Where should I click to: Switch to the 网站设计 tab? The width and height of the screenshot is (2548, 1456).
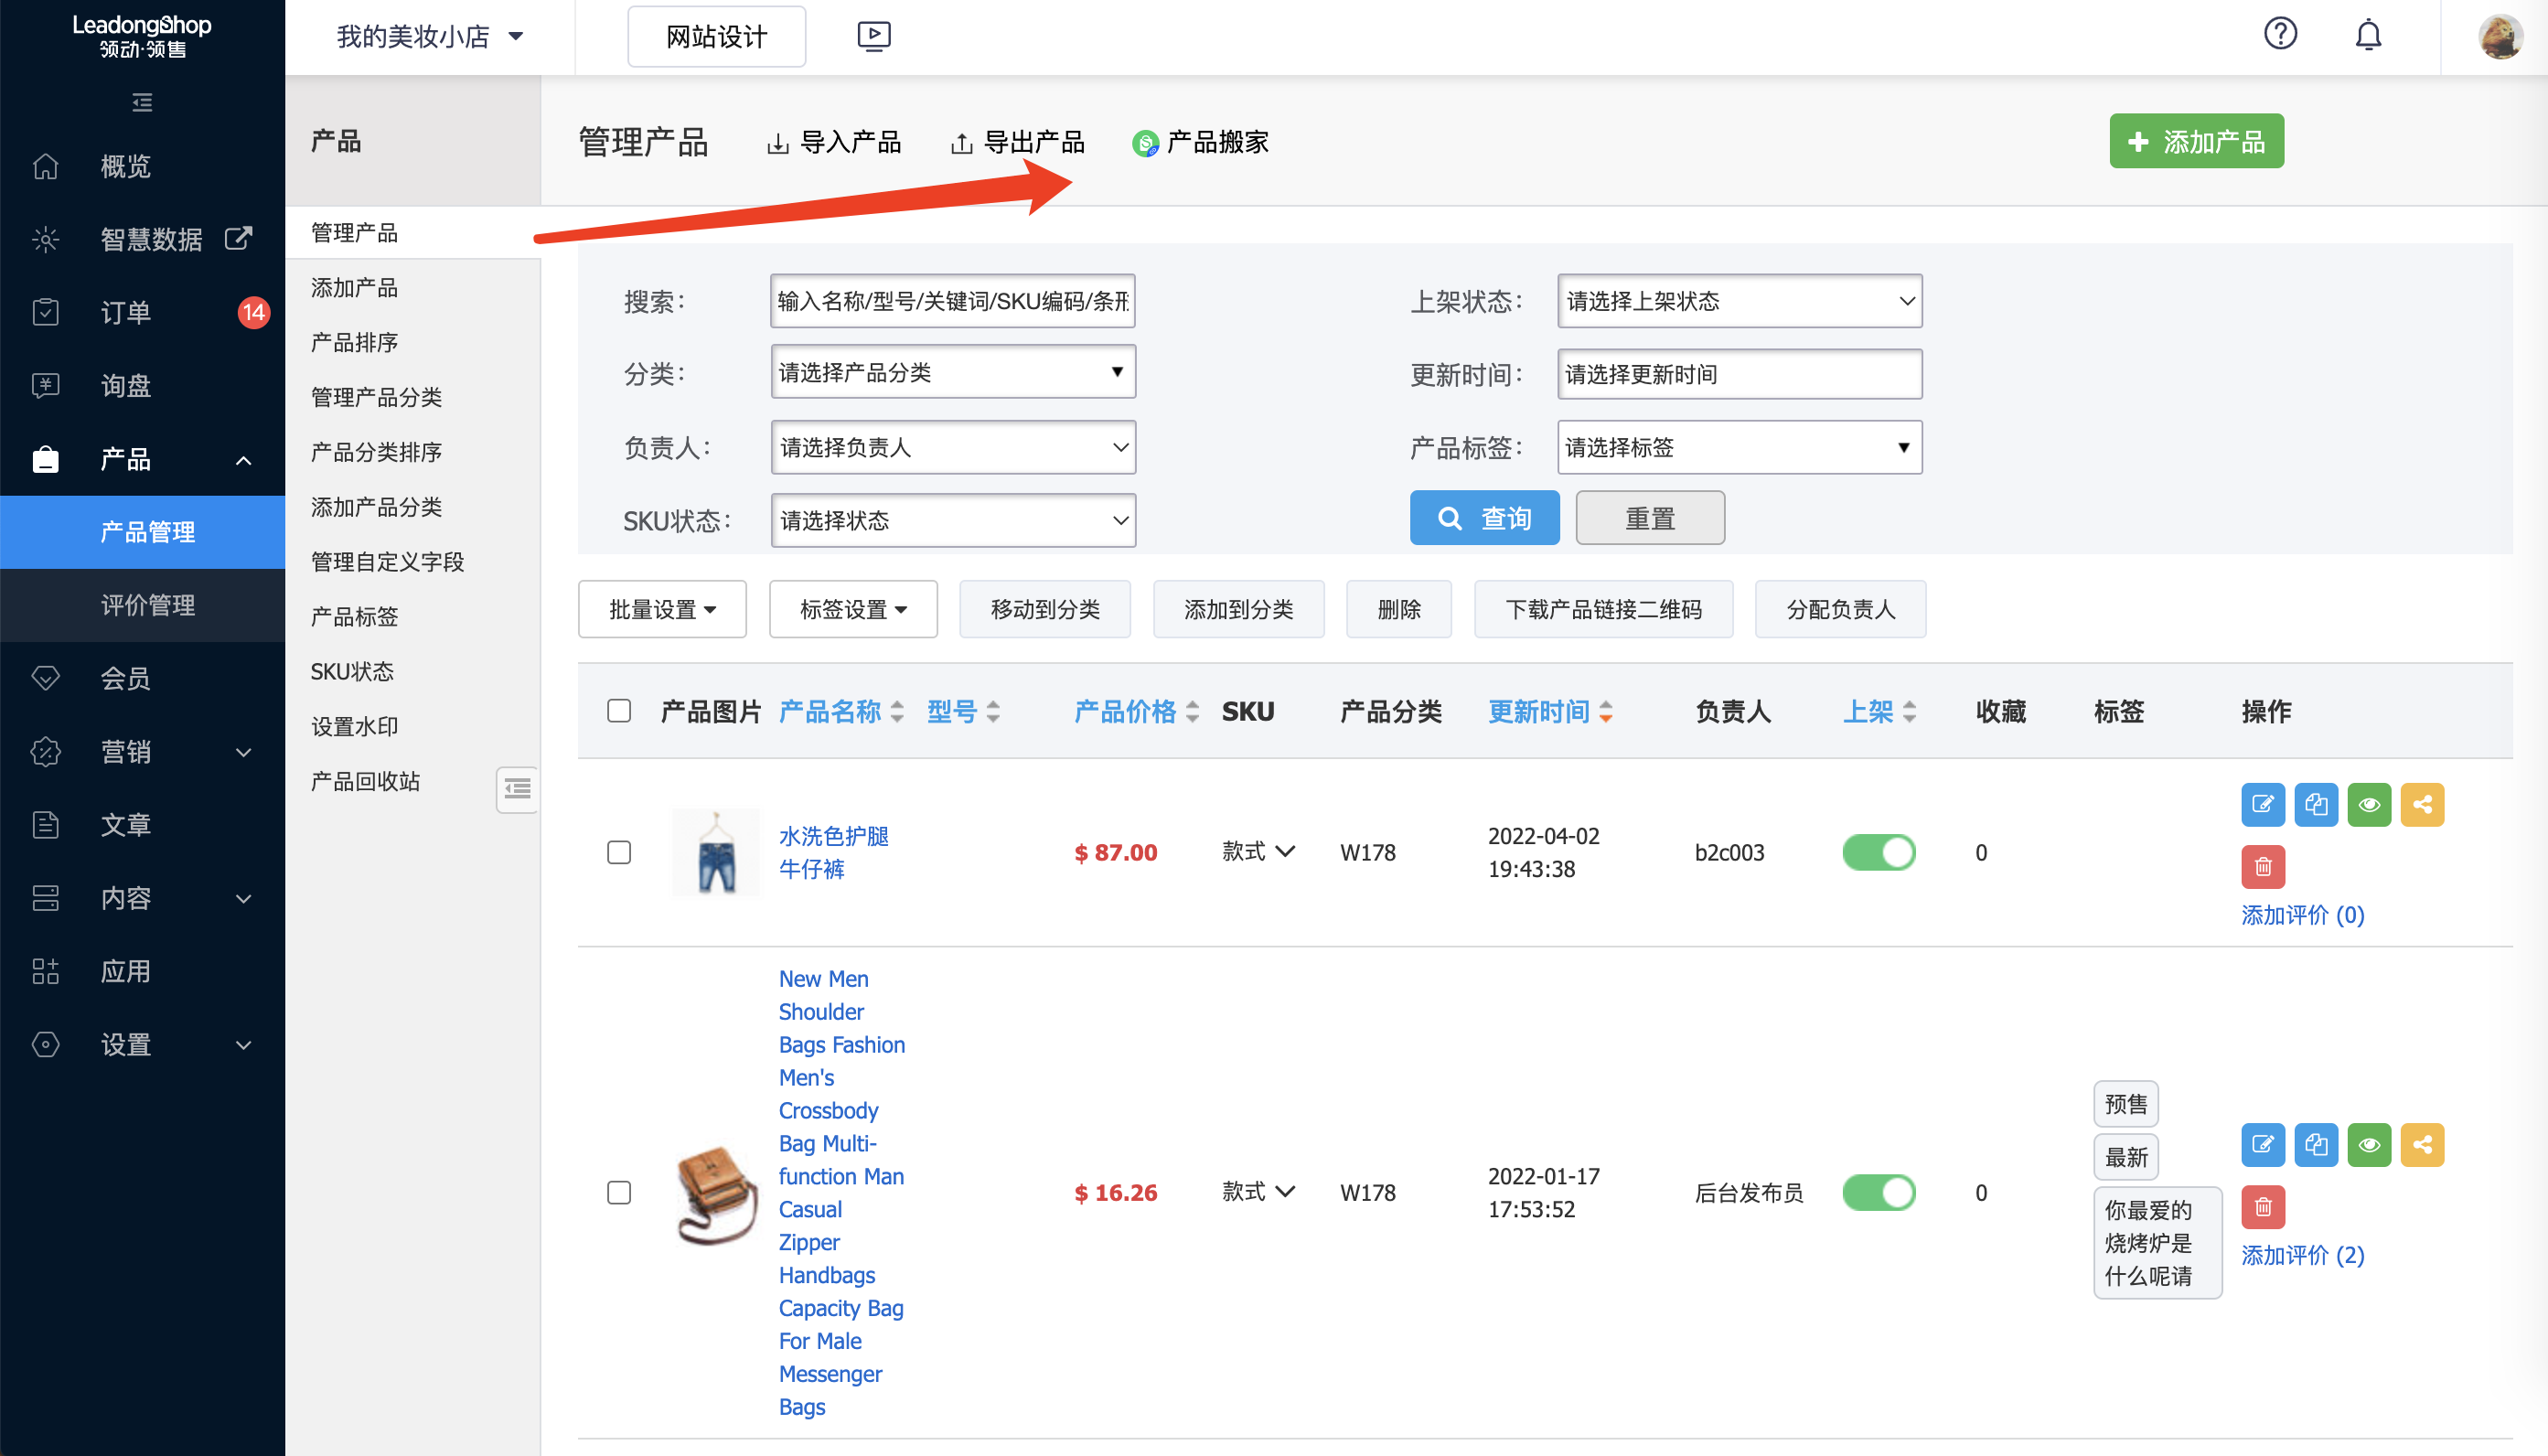(x=716, y=36)
